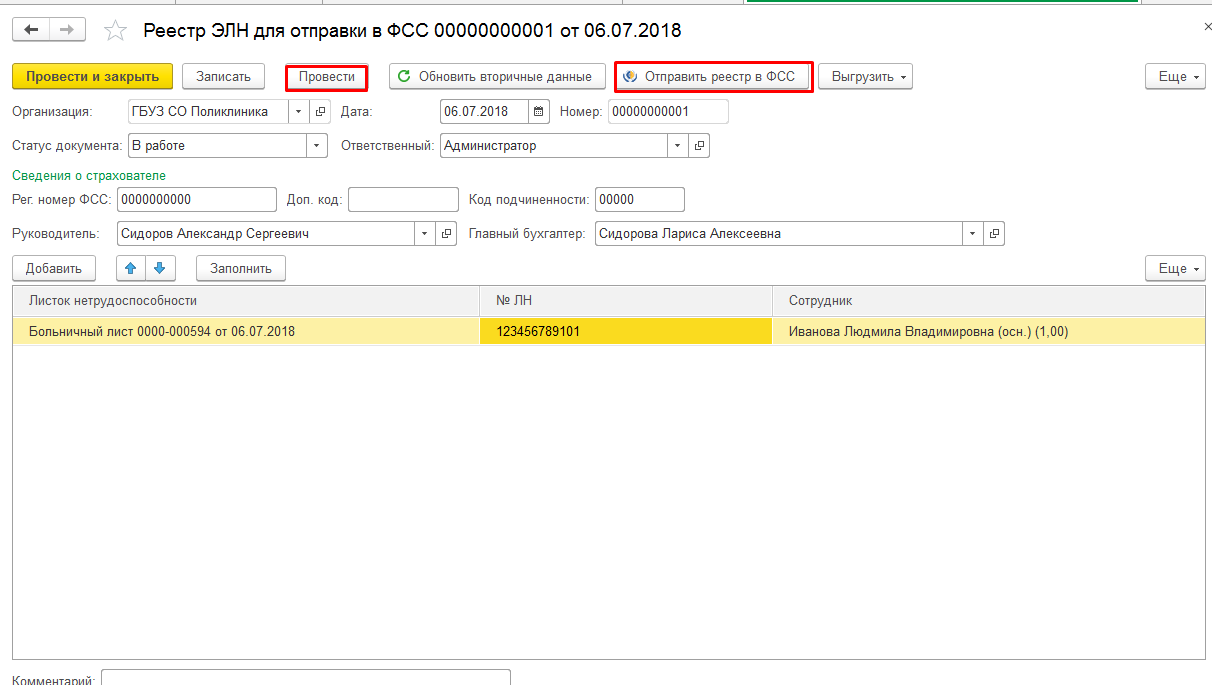The height and width of the screenshot is (685, 1212).
Task: Click the Провести и закрыть button
Action: click(92, 77)
